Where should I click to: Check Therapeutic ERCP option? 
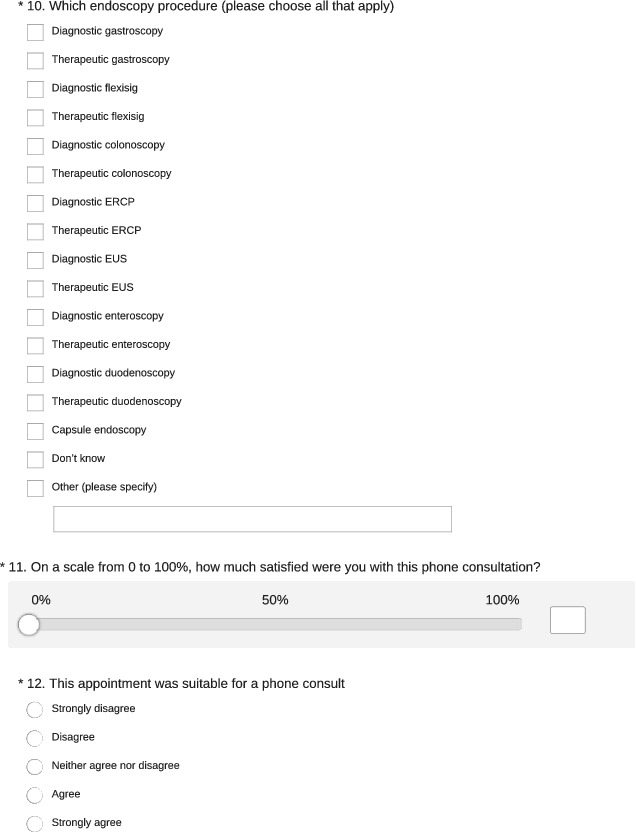pyautogui.click(x=35, y=231)
